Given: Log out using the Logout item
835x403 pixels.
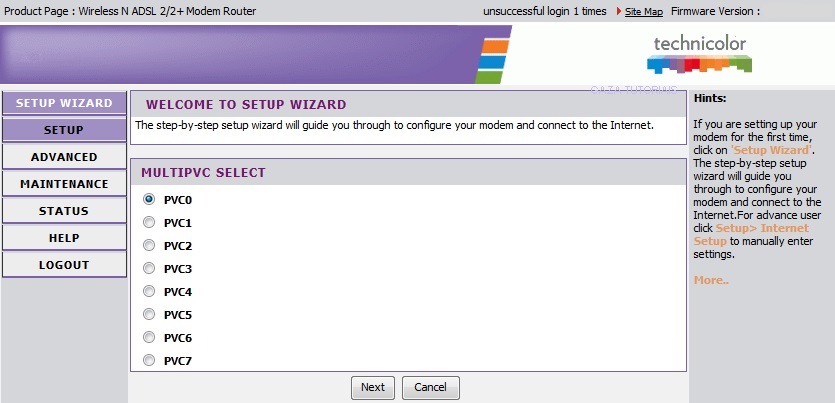Looking at the screenshot, I should [64, 265].
